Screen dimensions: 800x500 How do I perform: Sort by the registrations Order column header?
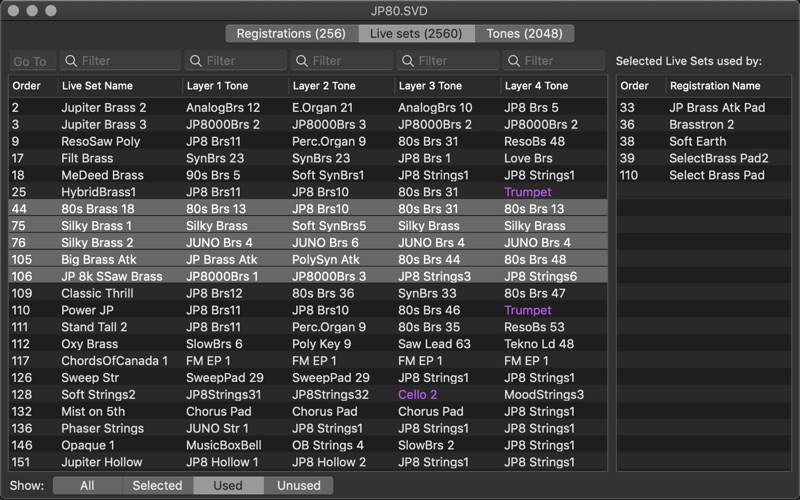641,86
